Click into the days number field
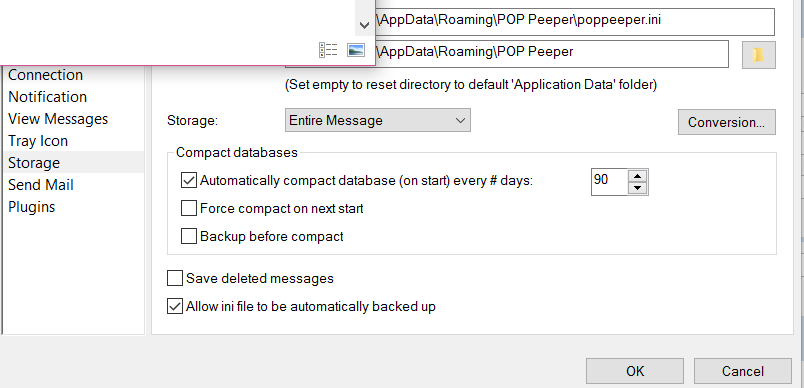Image resolution: width=804 pixels, height=388 pixels. pyautogui.click(x=609, y=181)
